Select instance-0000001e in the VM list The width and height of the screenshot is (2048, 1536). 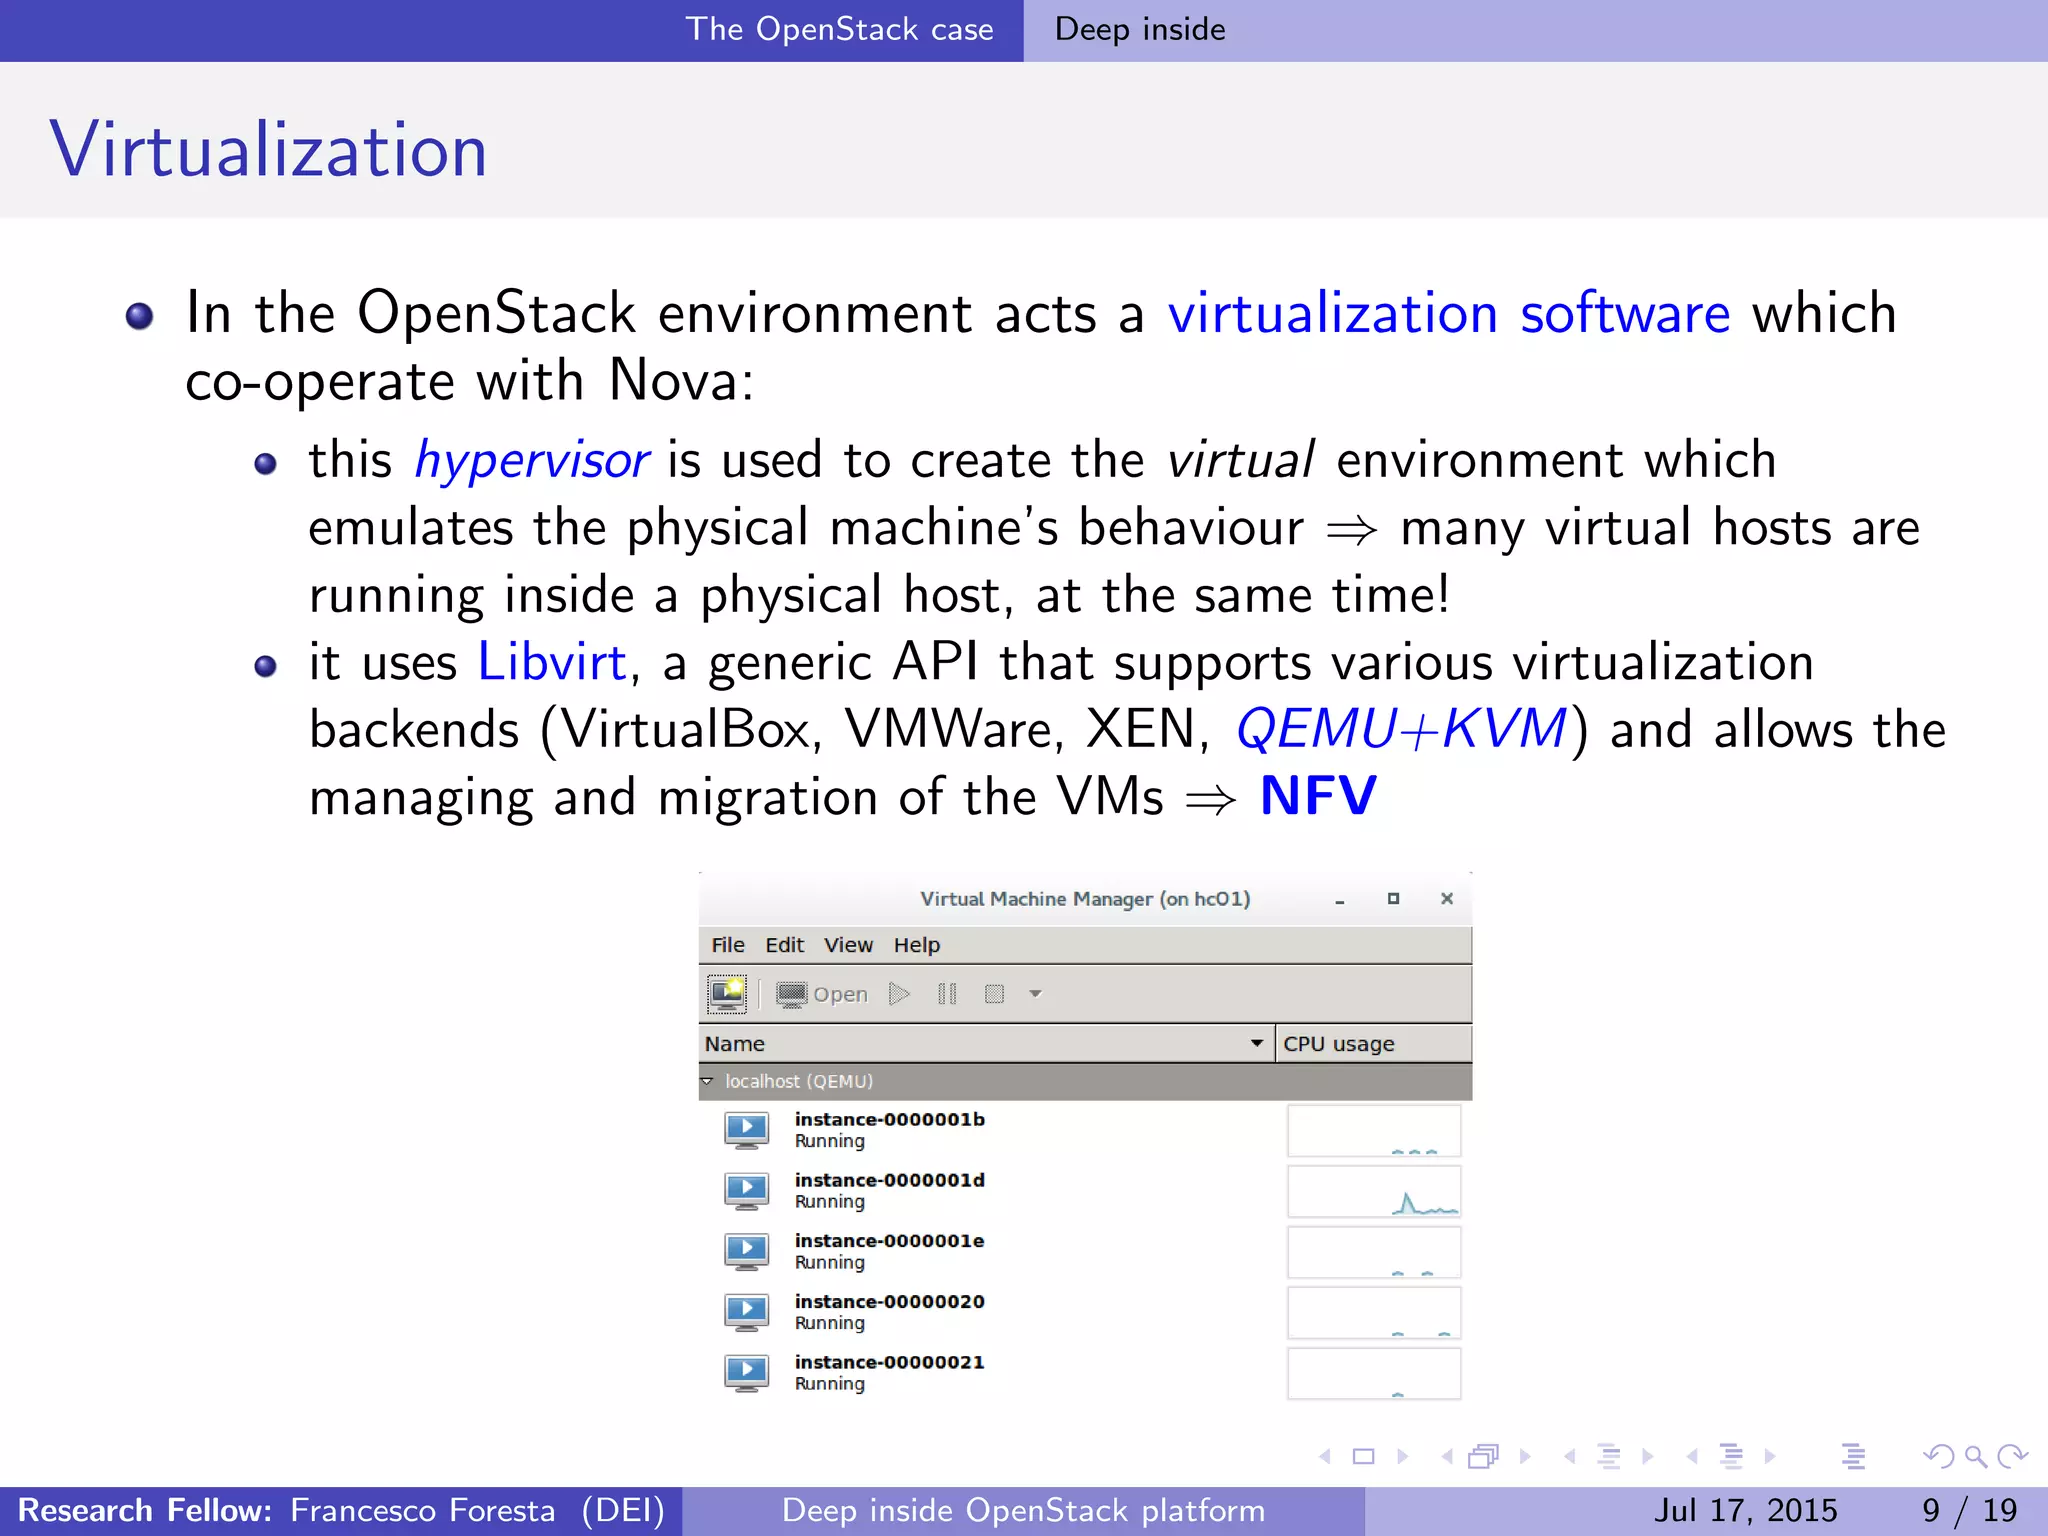click(x=1085, y=1251)
